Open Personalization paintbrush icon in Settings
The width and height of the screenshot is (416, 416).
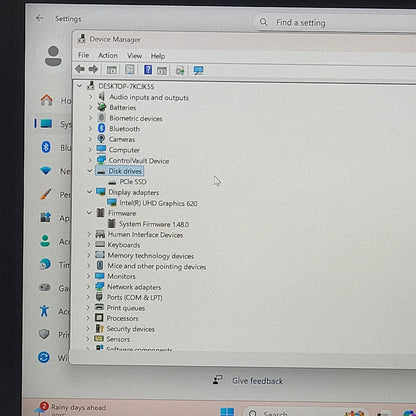pos(46,194)
